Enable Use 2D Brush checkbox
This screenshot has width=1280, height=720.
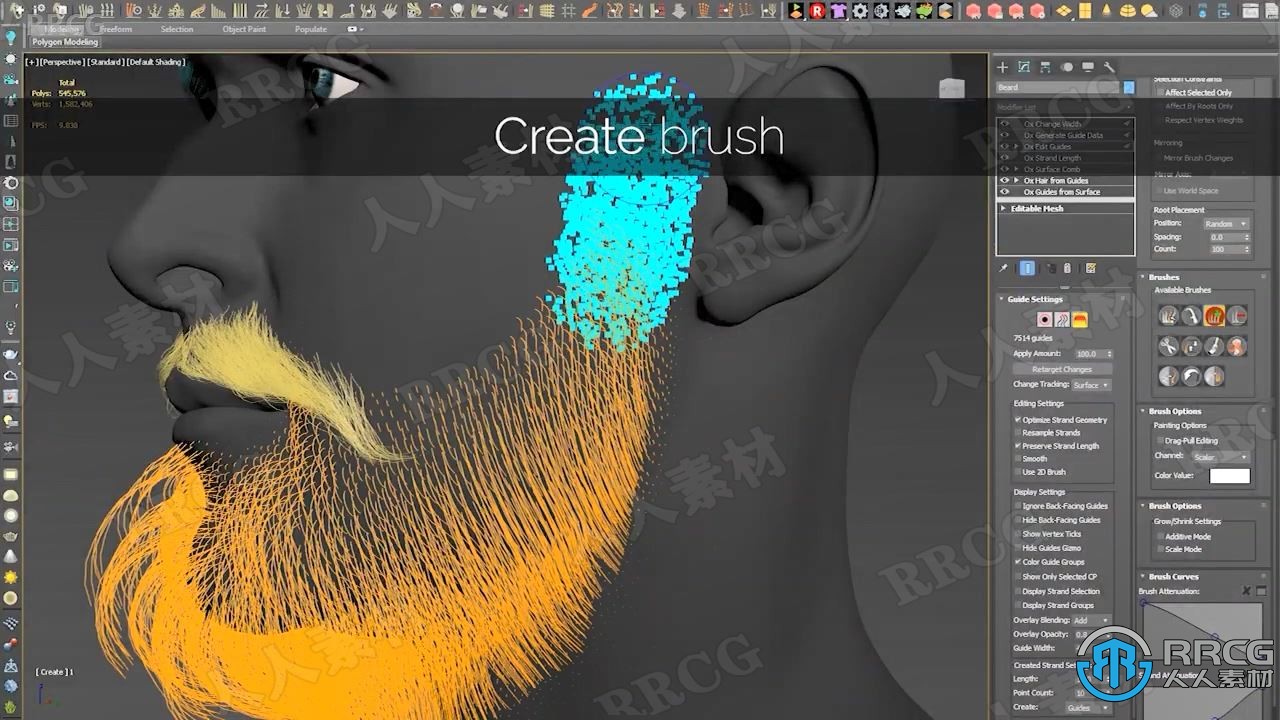click(1018, 472)
